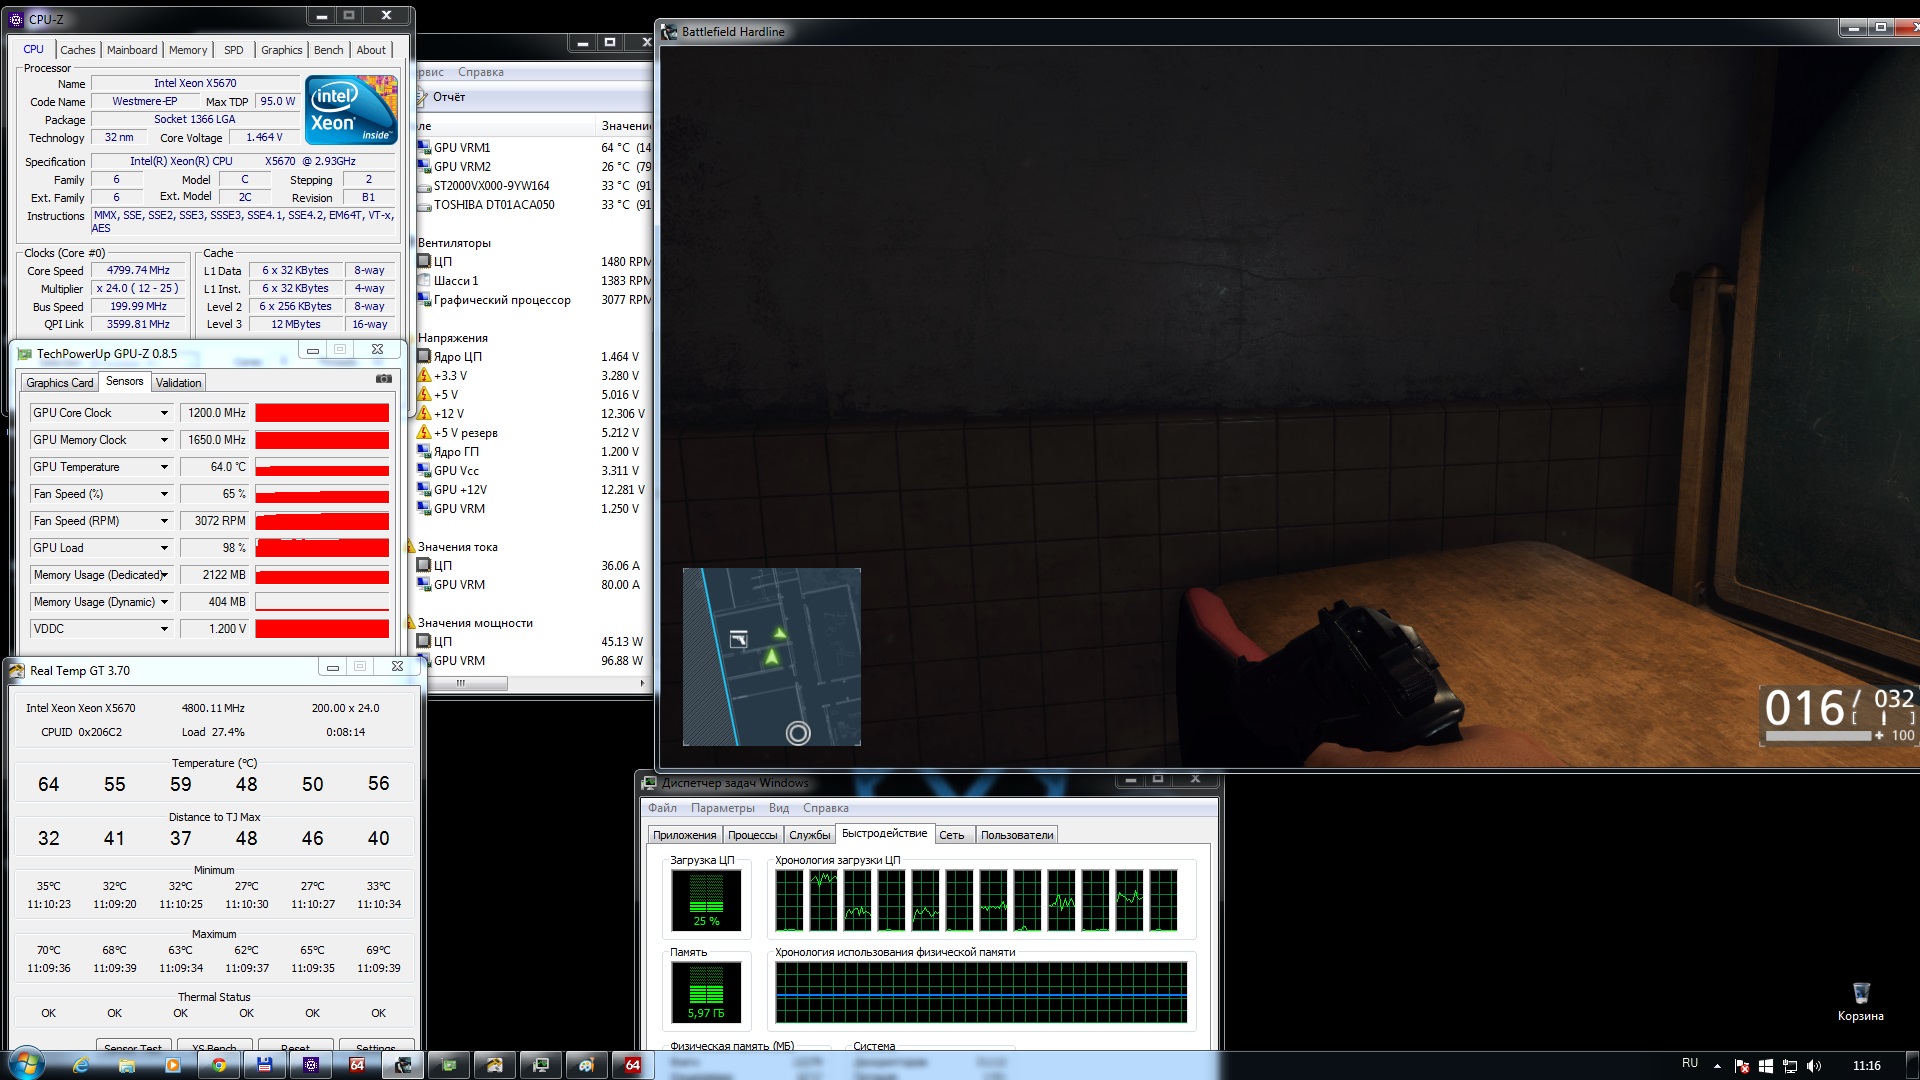The image size is (1920, 1080).
Task: Click the Отчёт report button
Action: click(448, 97)
